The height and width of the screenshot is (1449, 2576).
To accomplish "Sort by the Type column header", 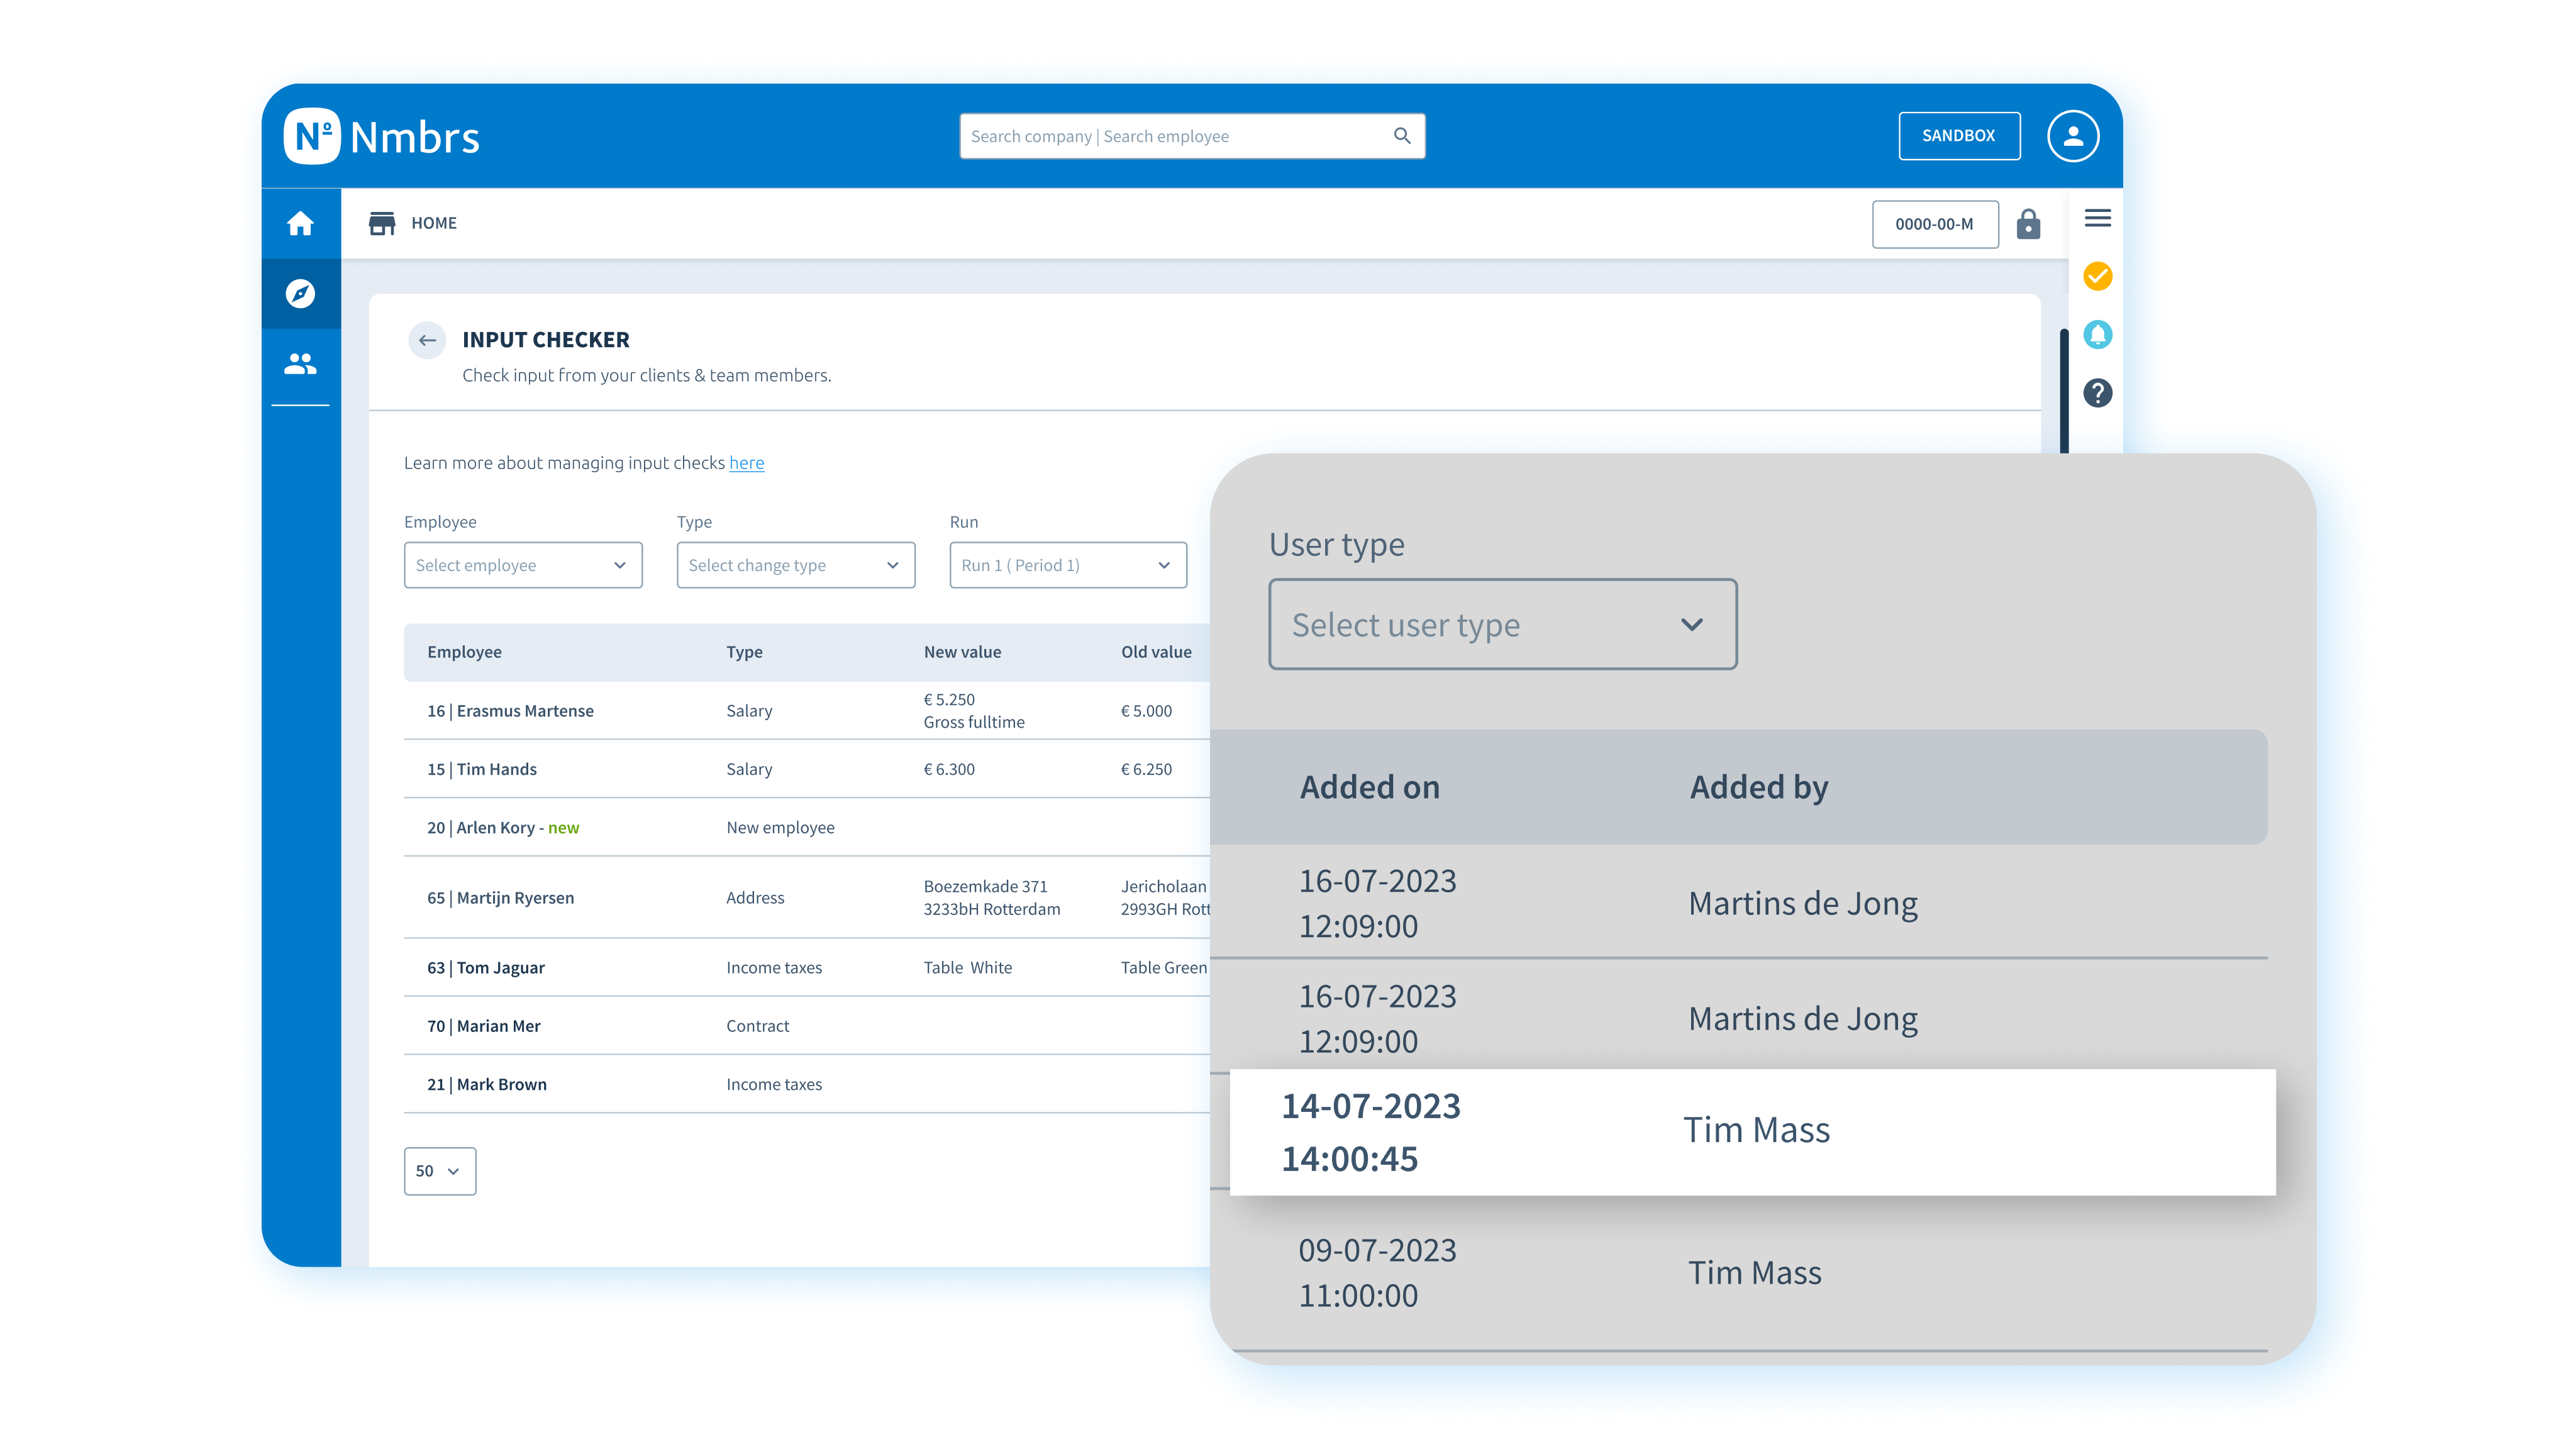I will click(x=744, y=652).
